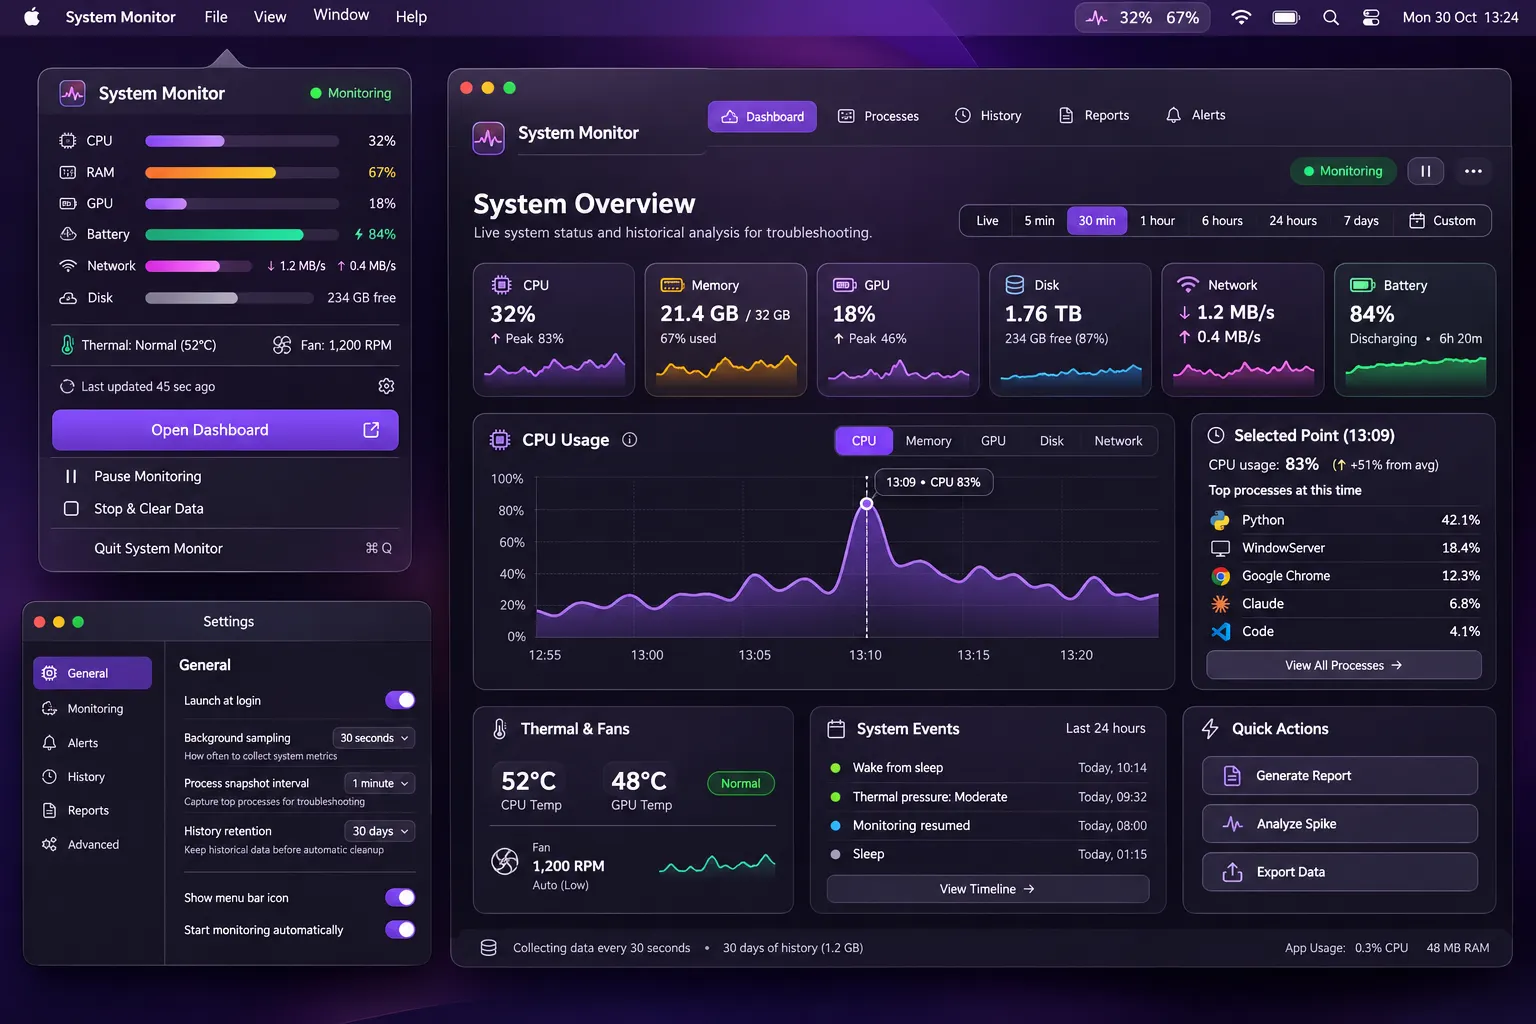Show the Memory chart tab
The height and width of the screenshot is (1024, 1536).
[928, 441]
